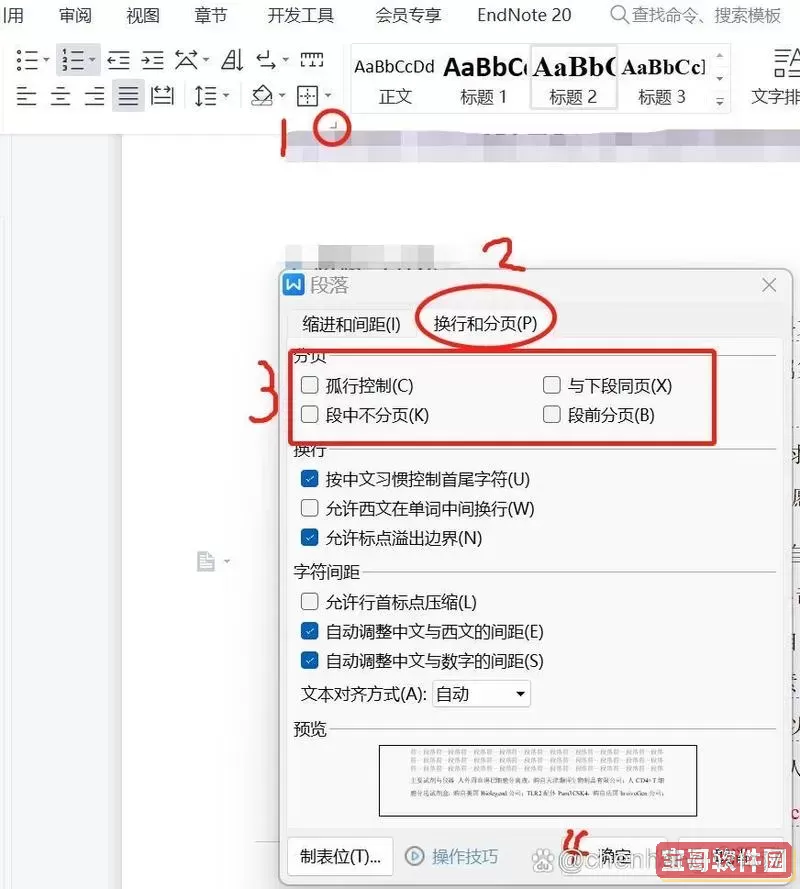This screenshot has width=800, height=889.
Task: Expand the bullet list style dropdown arrow
Action: 46,60
